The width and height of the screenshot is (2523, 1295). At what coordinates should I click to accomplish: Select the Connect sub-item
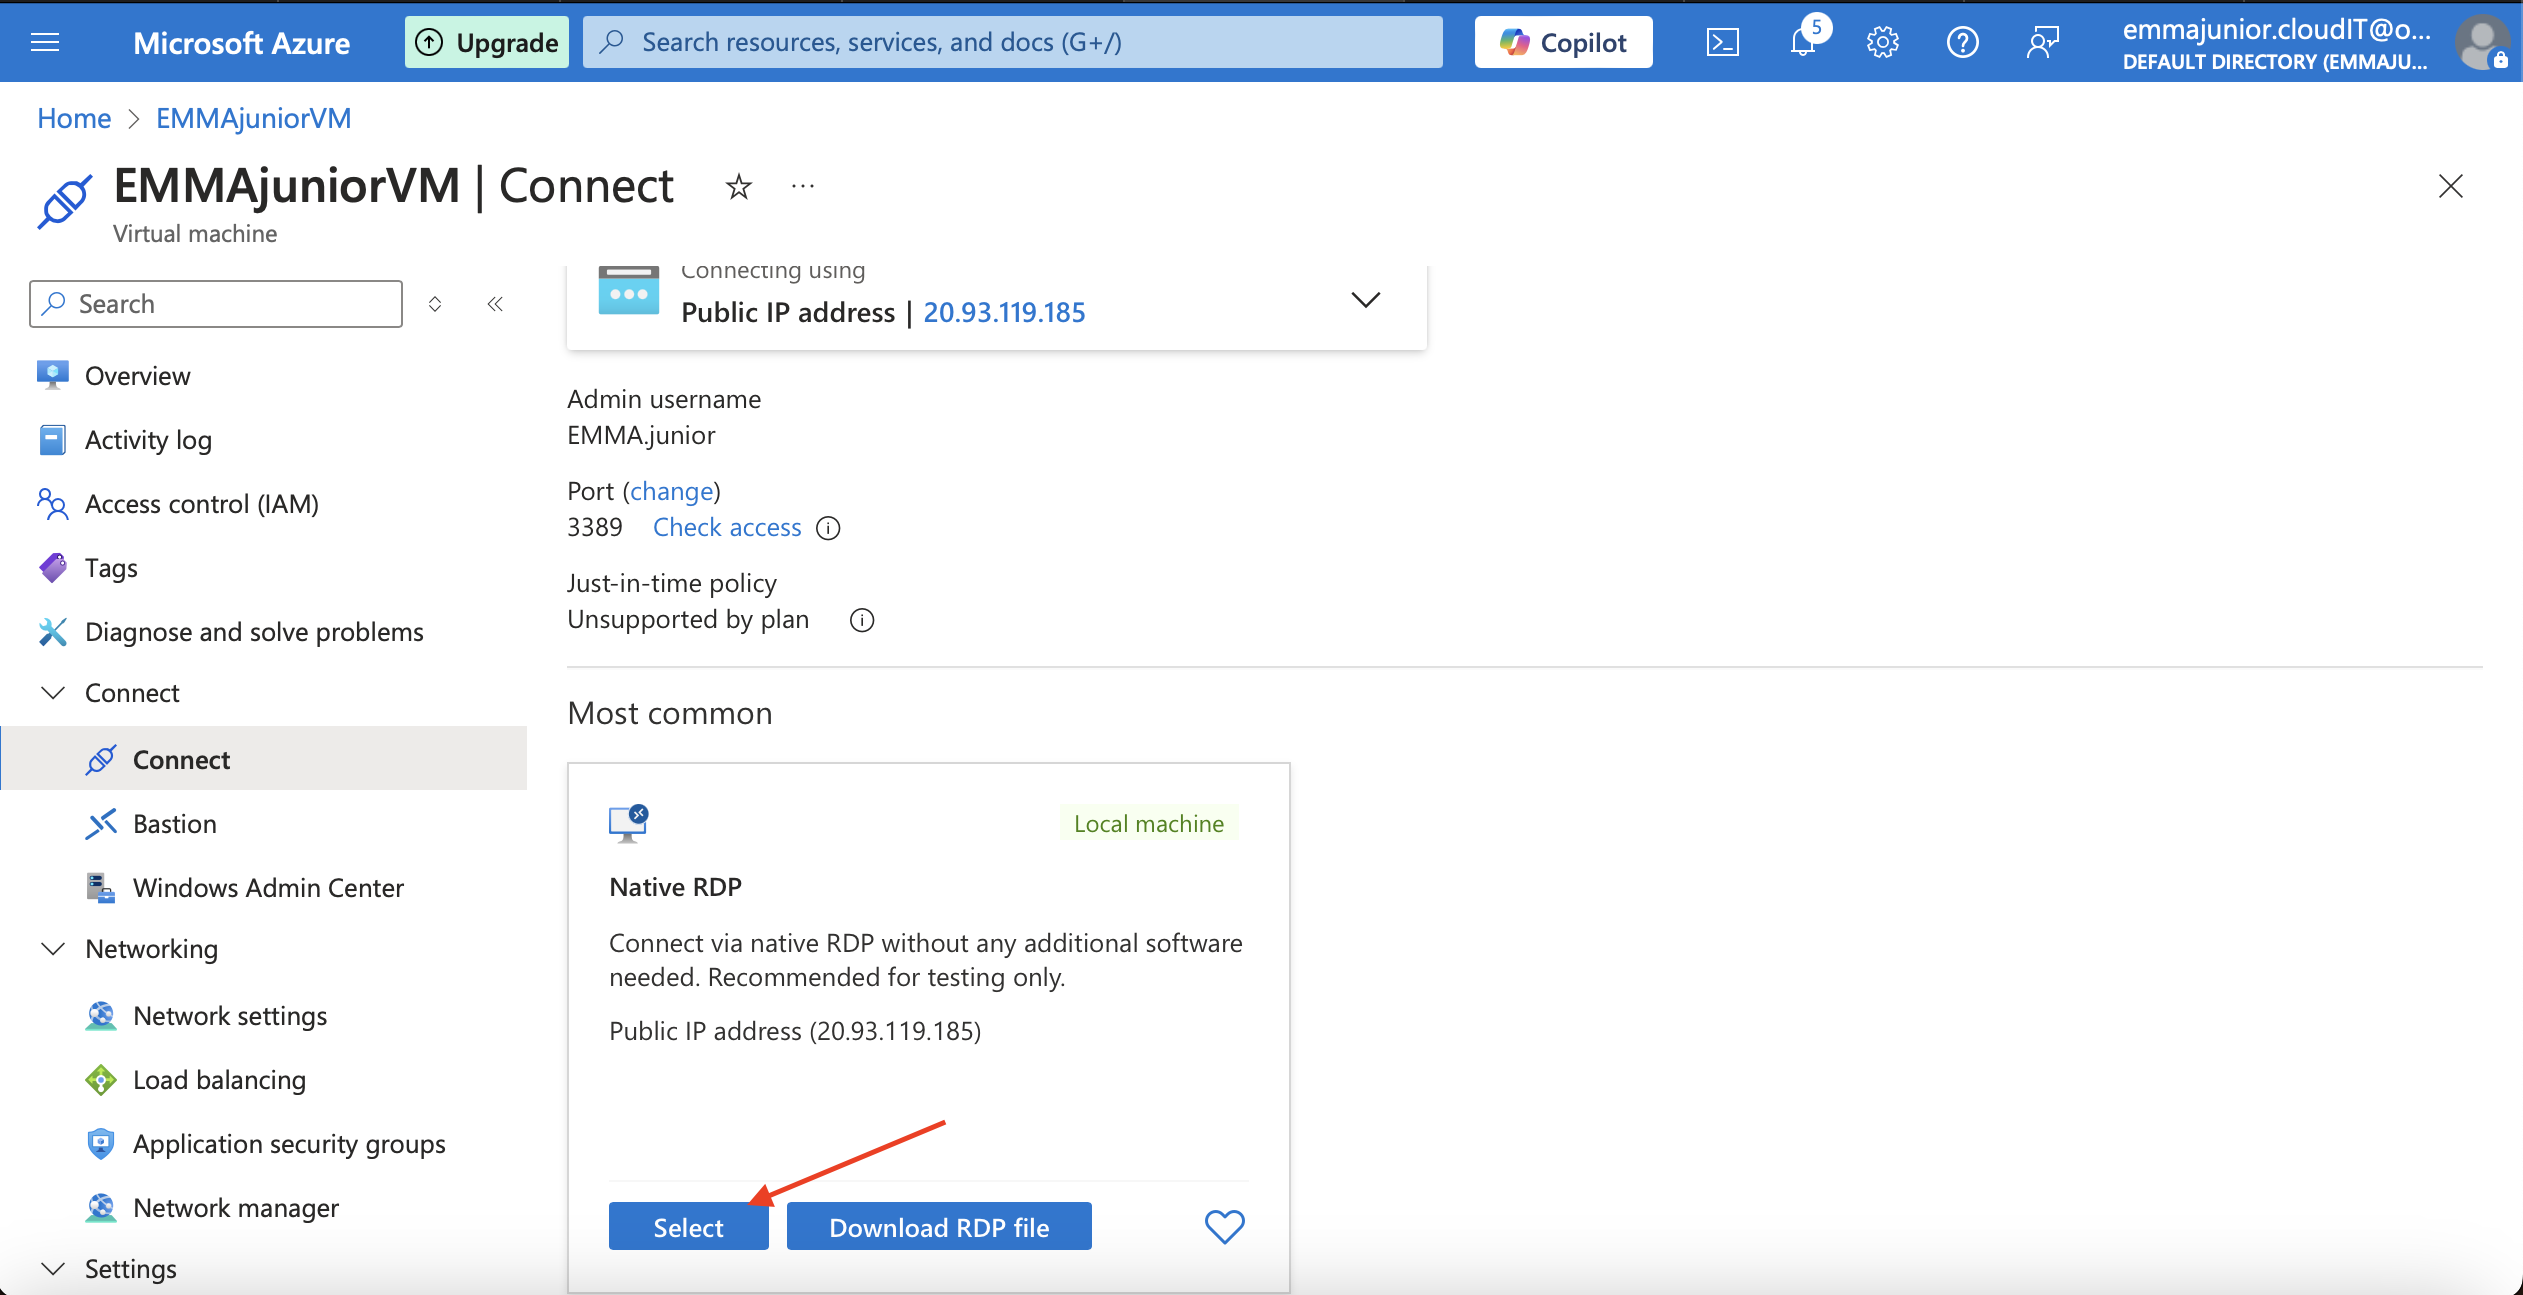264,759
